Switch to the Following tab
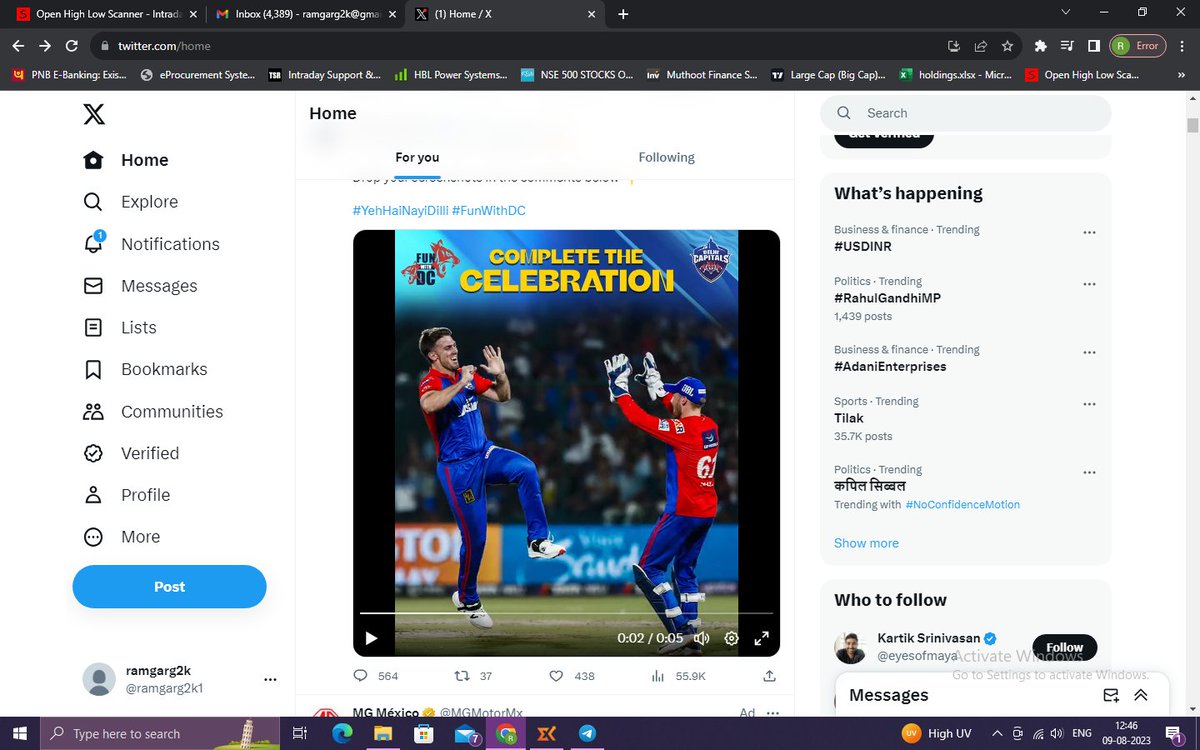 [667, 157]
